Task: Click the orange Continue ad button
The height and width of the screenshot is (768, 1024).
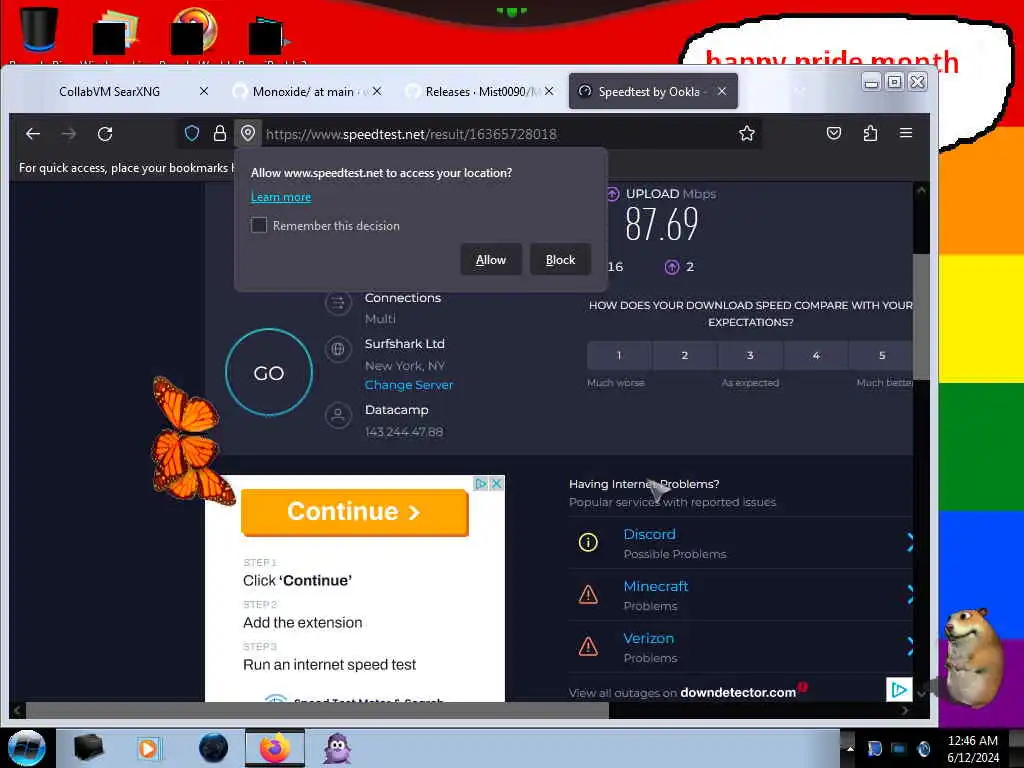Action: tap(355, 512)
